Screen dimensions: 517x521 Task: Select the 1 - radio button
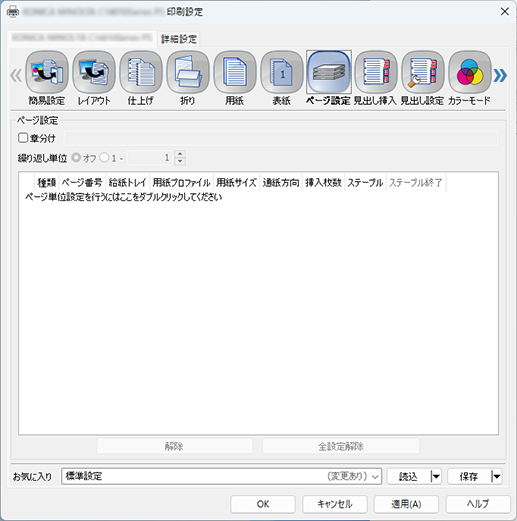(104, 157)
